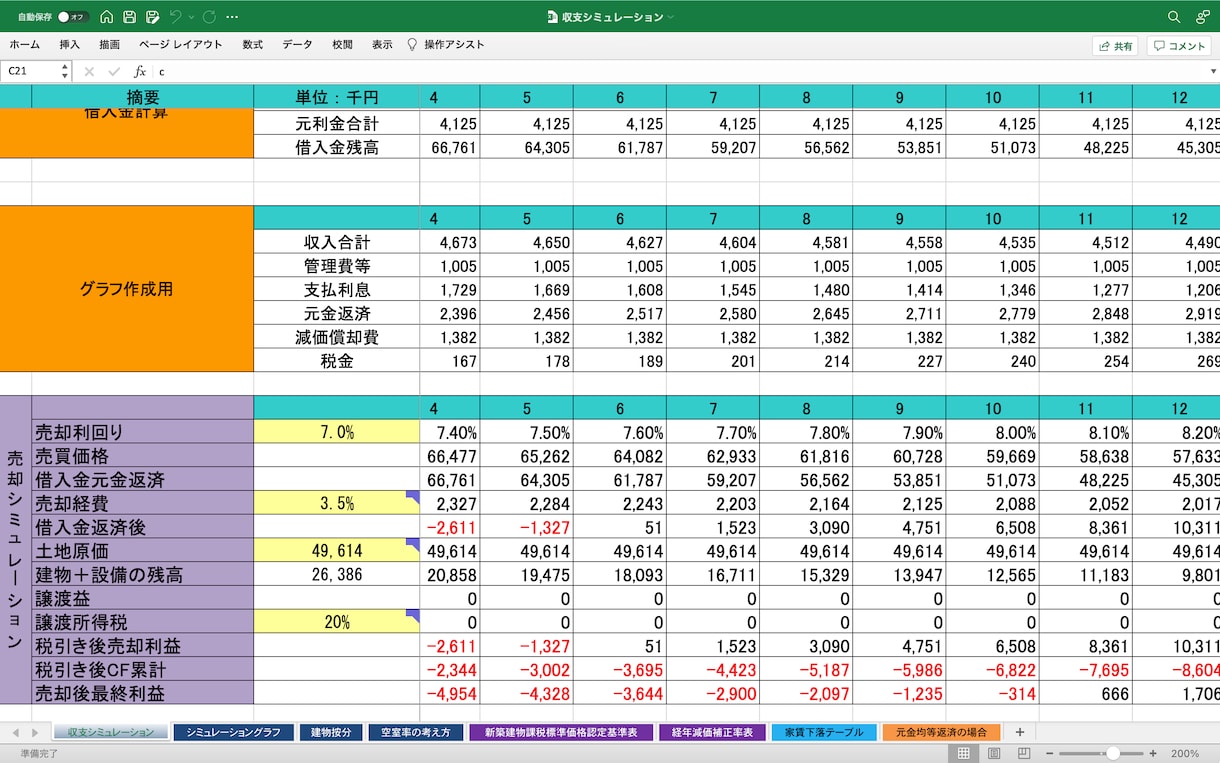Click the Search magnifier icon
This screenshot has height=763, width=1220.
[1175, 17]
